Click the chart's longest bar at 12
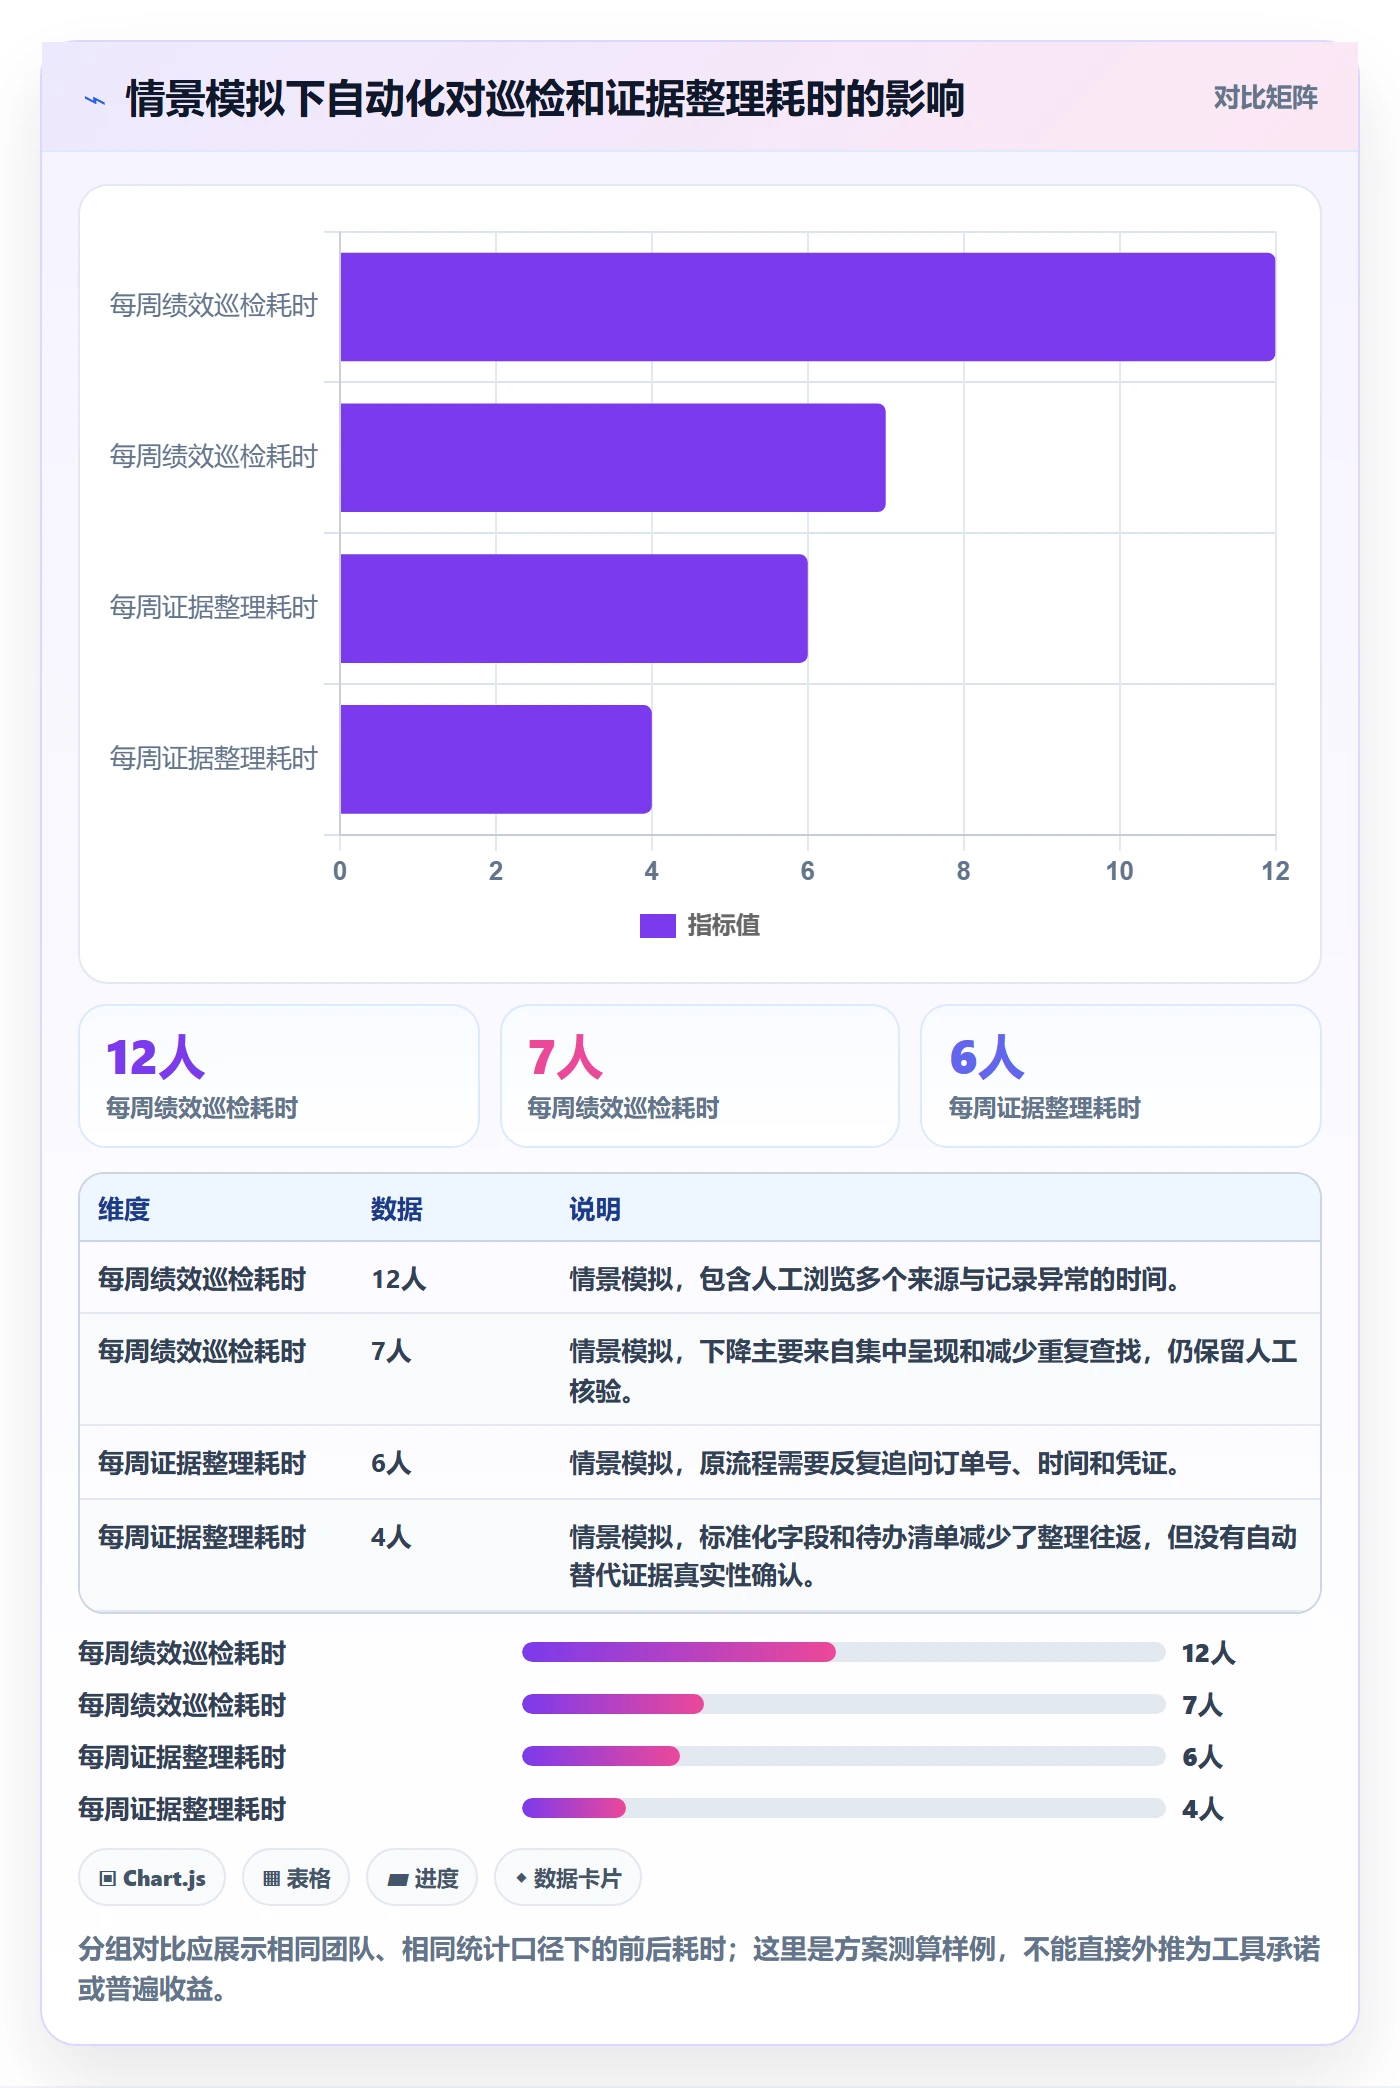This screenshot has width=1400, height=2088. coord(808,307)
